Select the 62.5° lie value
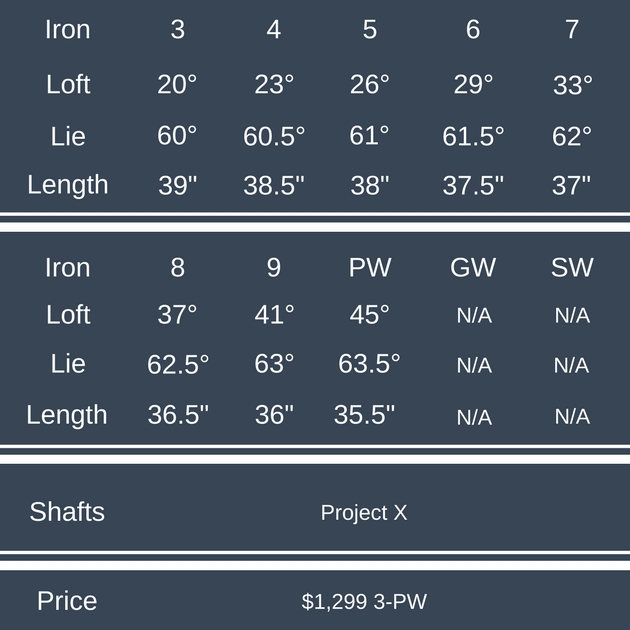Image resolution: width=630 pixels, height=630 pixels. pyautogui.click(x=178, y=365)
